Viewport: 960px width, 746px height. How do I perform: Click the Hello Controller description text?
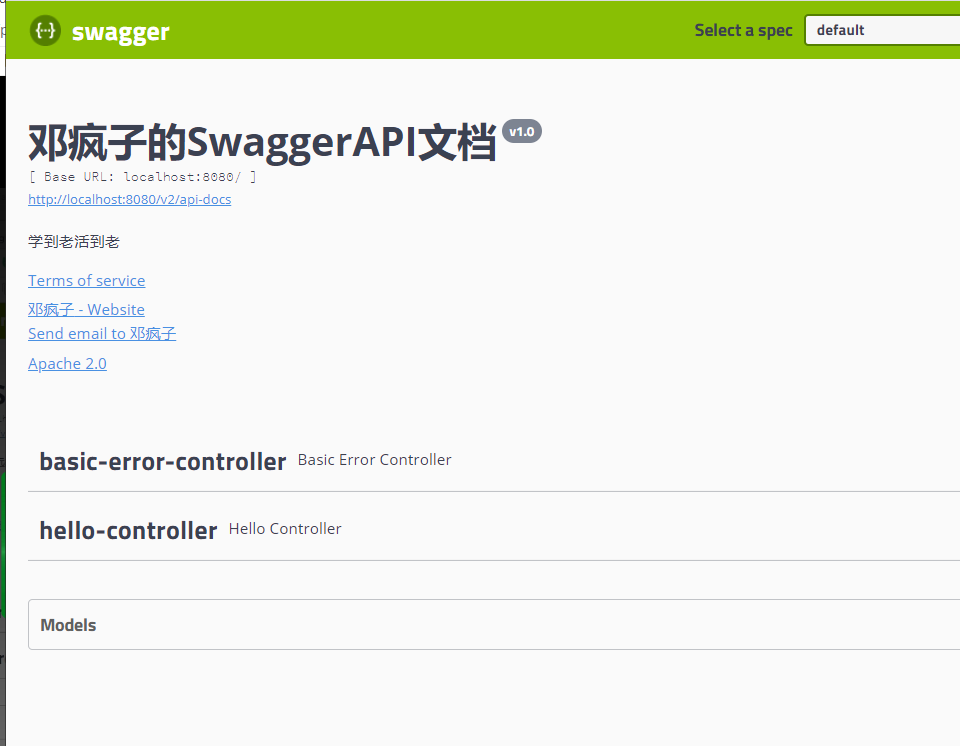pyautogui.click(x=285, y=529)
